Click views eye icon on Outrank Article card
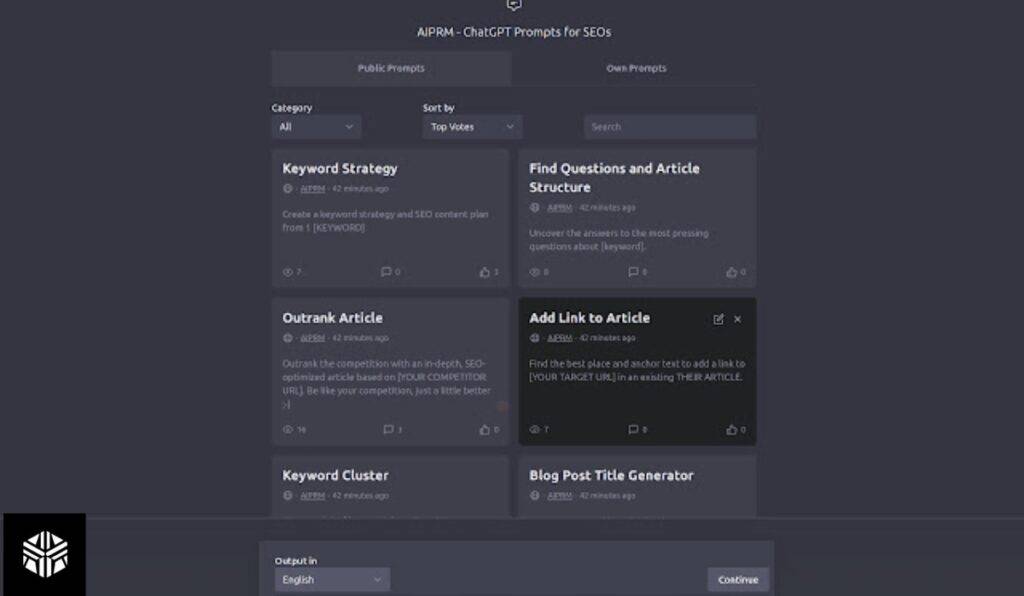Image resolution: width=1024 pixels, height=596 pixels. click(287, 430)
